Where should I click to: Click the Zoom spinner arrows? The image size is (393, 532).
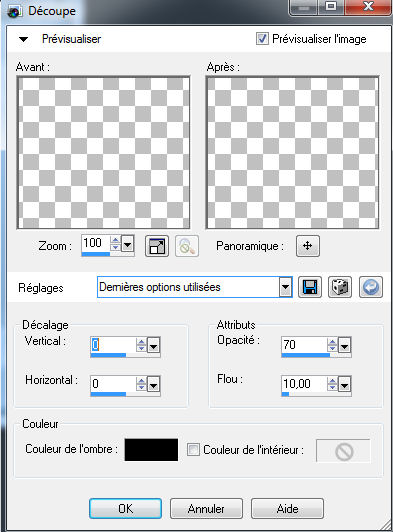tap(116, 244)
